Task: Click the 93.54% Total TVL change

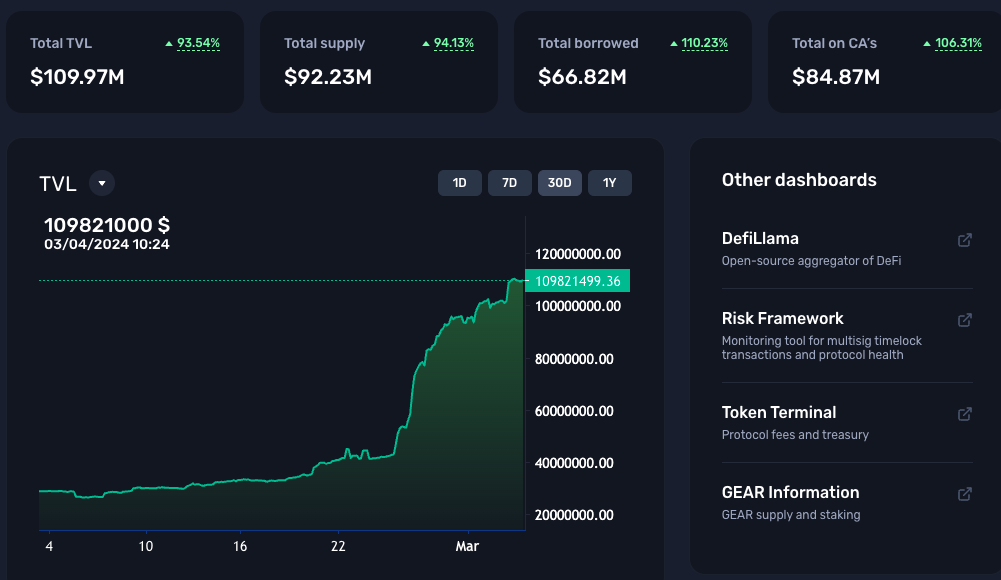Action: point(198,44)
